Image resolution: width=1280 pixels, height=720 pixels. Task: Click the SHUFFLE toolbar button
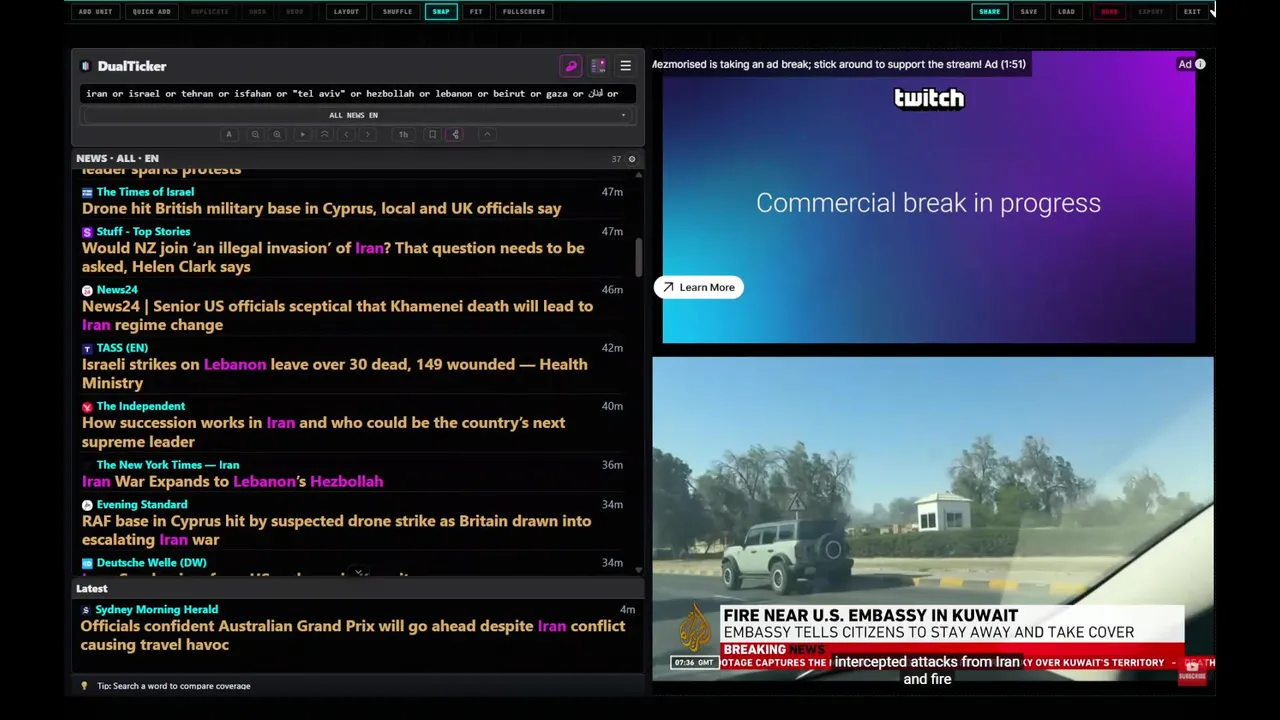point(397,12)
